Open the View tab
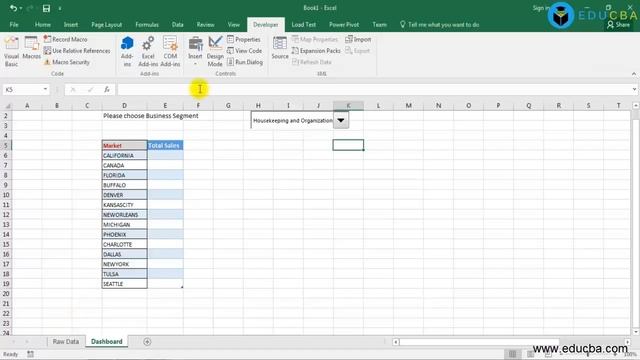The image size is (640, 360). point(234,24)
